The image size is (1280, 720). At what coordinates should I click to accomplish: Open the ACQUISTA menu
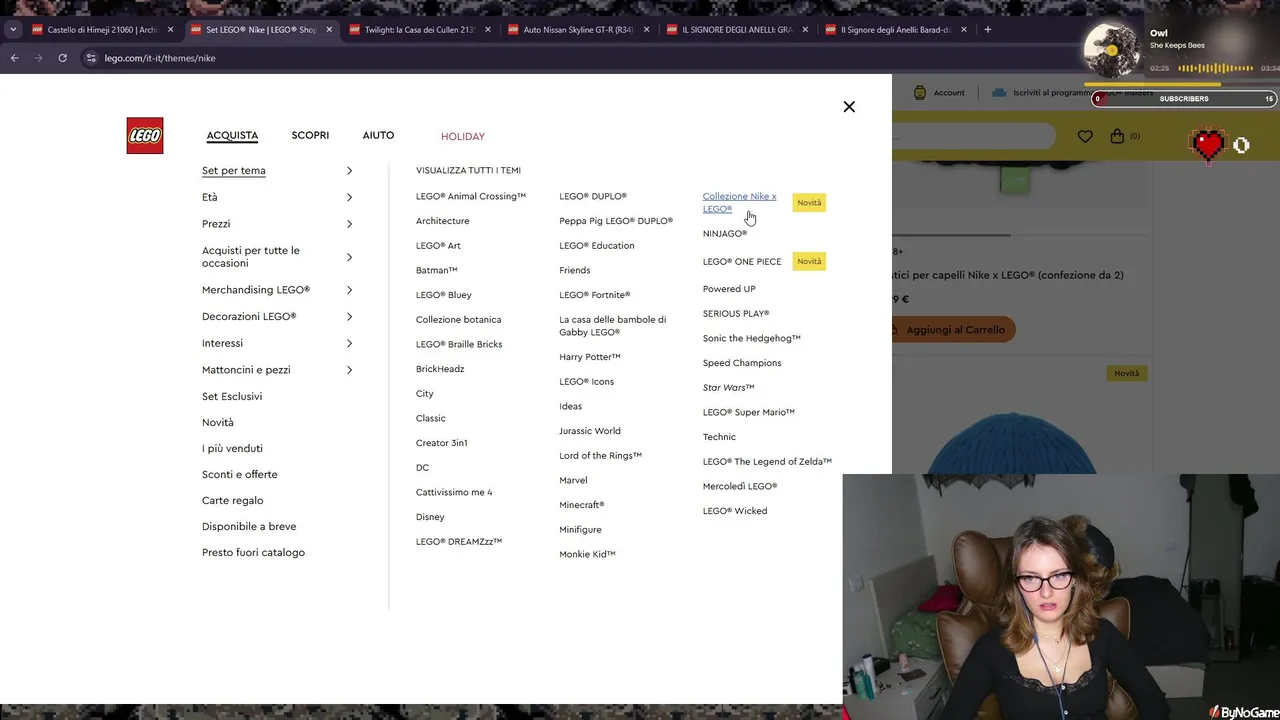pyautogui.click(x=232, y=136)
